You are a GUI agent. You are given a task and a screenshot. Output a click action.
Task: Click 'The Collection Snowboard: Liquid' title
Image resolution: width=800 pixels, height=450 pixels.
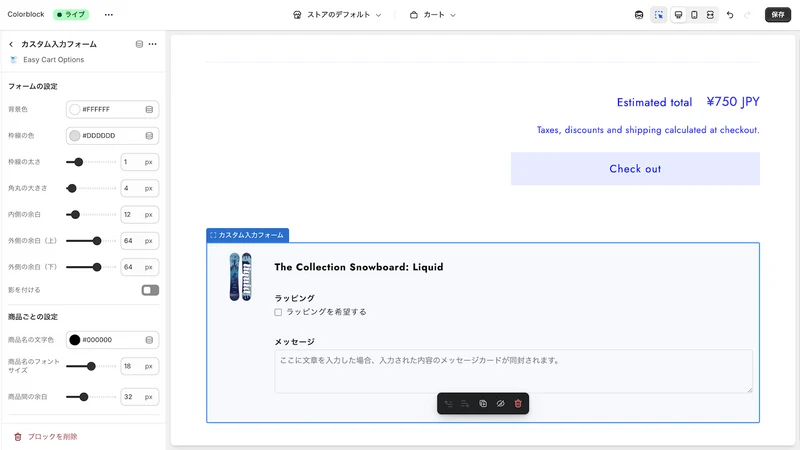coord(359,267)
